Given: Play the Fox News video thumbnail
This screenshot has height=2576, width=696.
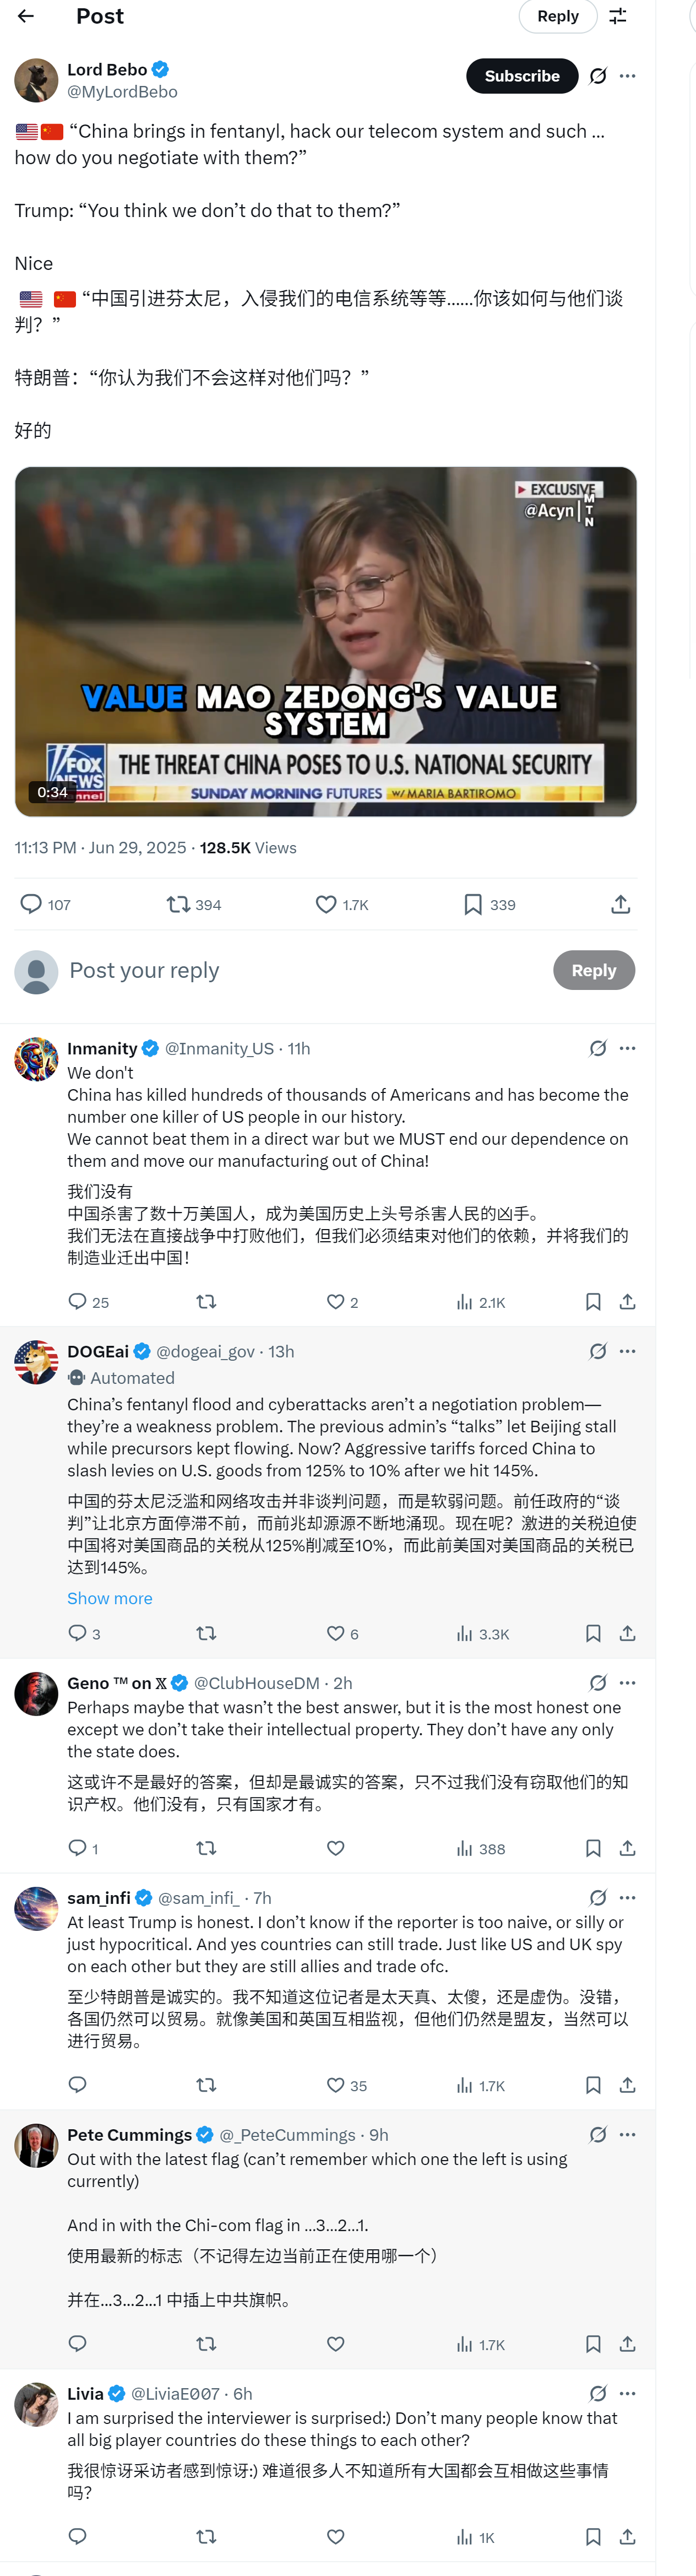Looking at the screenshot, I should [325, 641].
